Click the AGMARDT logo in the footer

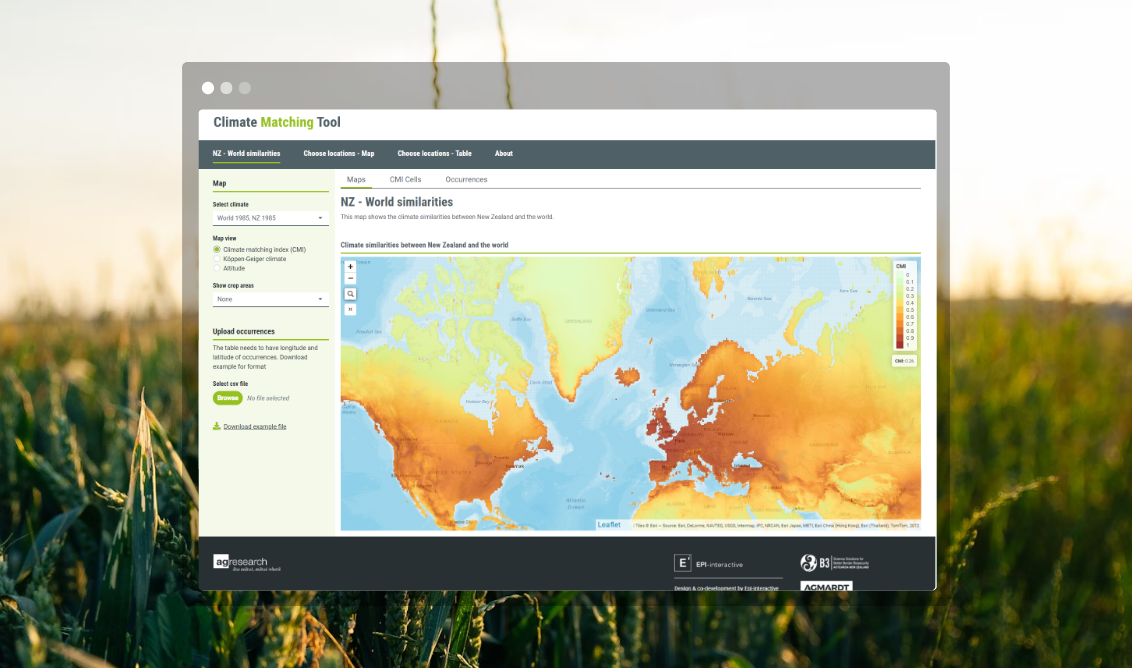click(x=827, y=586)
